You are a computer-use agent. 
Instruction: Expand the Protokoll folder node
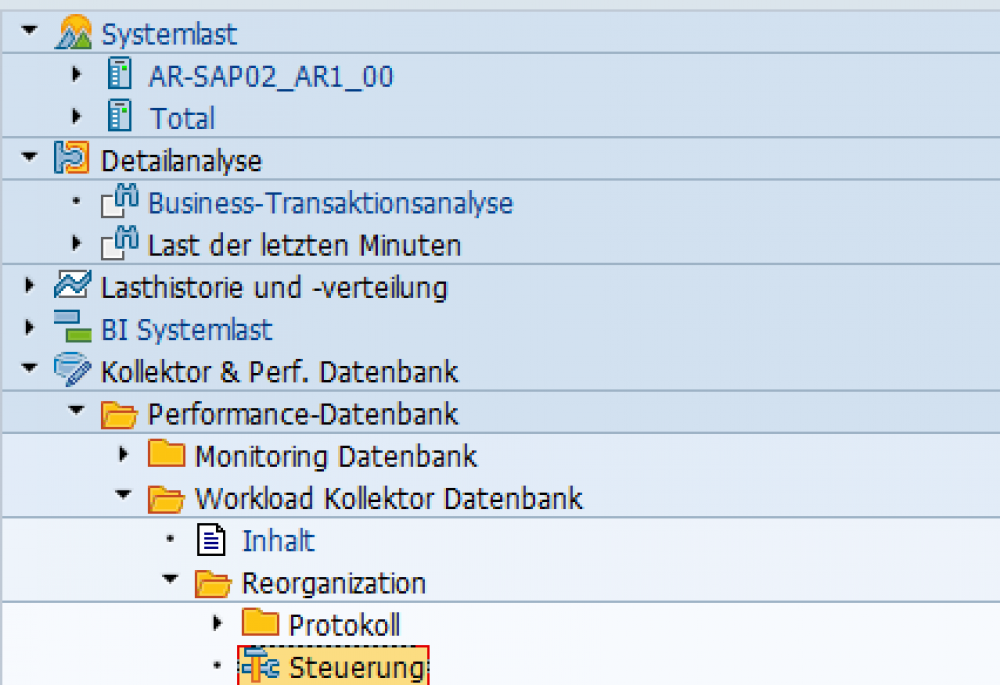(x=217, y=624)
